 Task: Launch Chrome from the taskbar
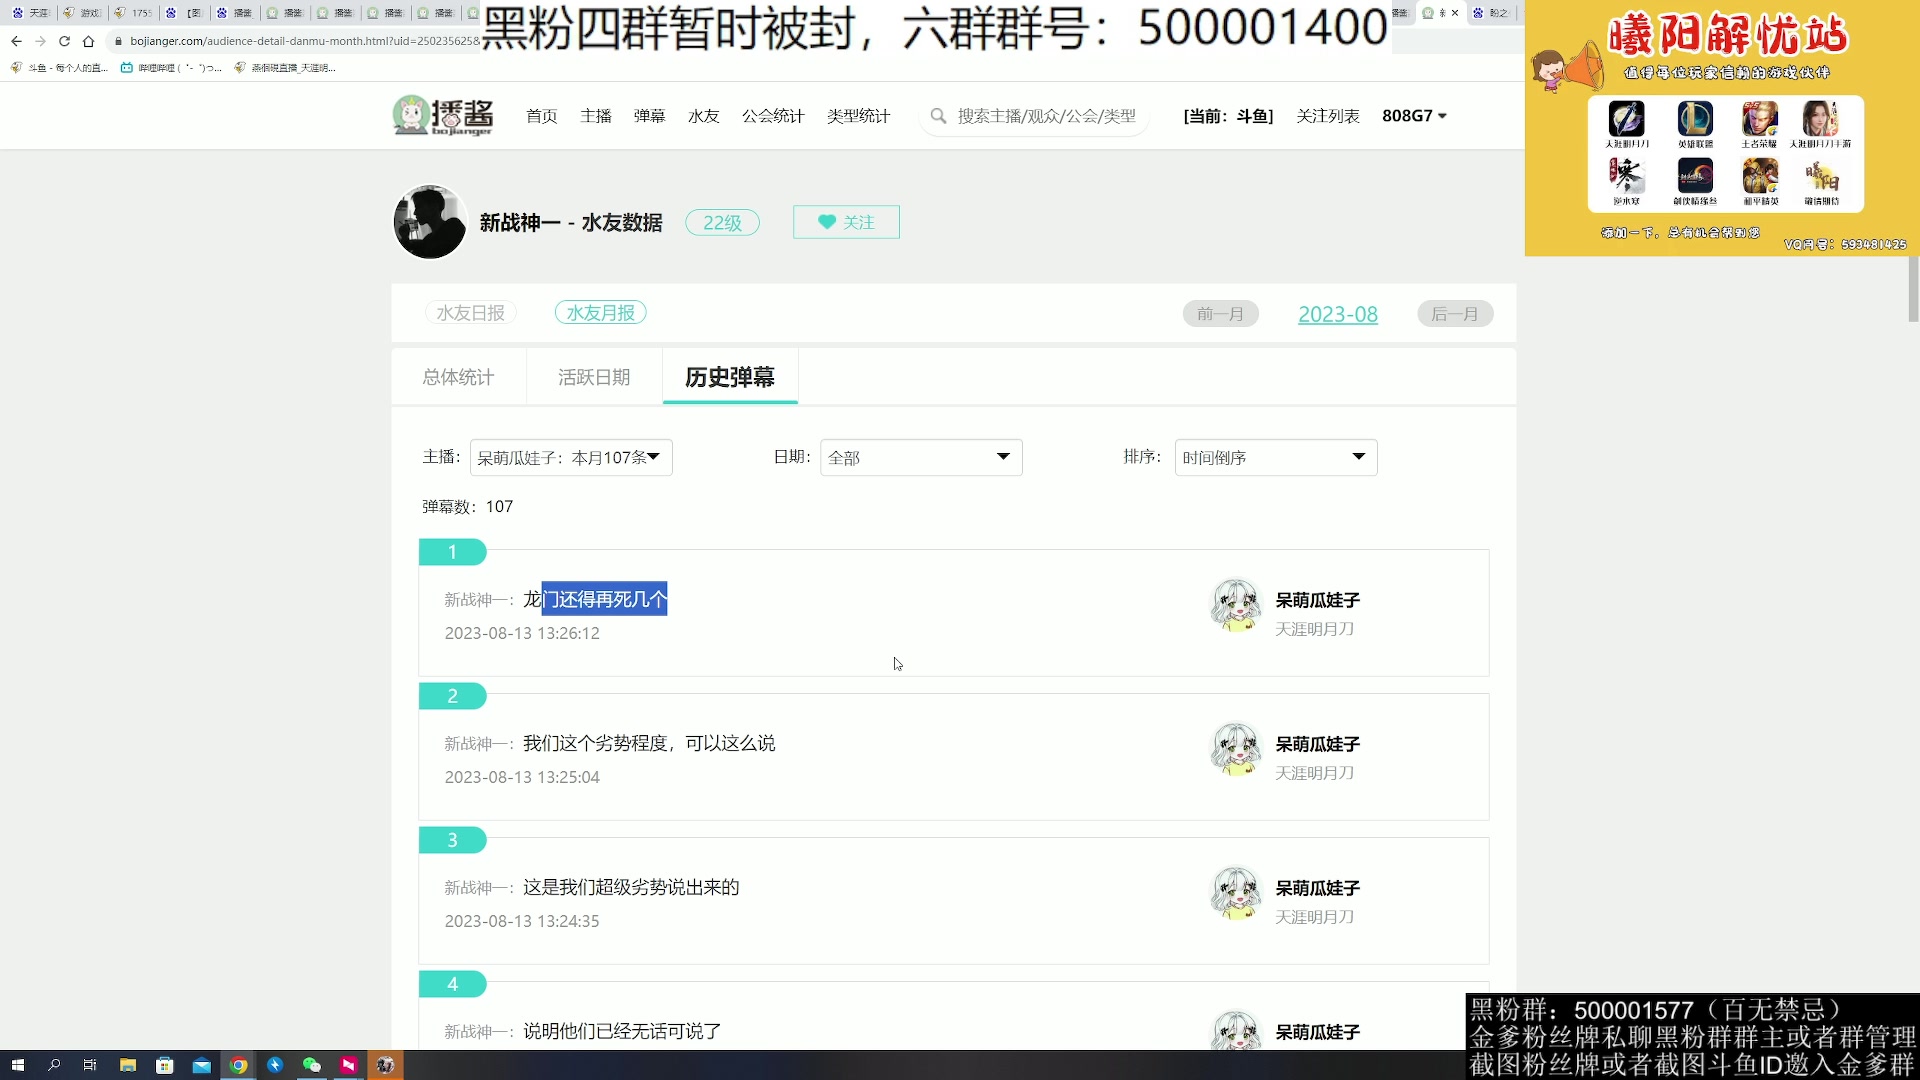tap(238, 1065)
